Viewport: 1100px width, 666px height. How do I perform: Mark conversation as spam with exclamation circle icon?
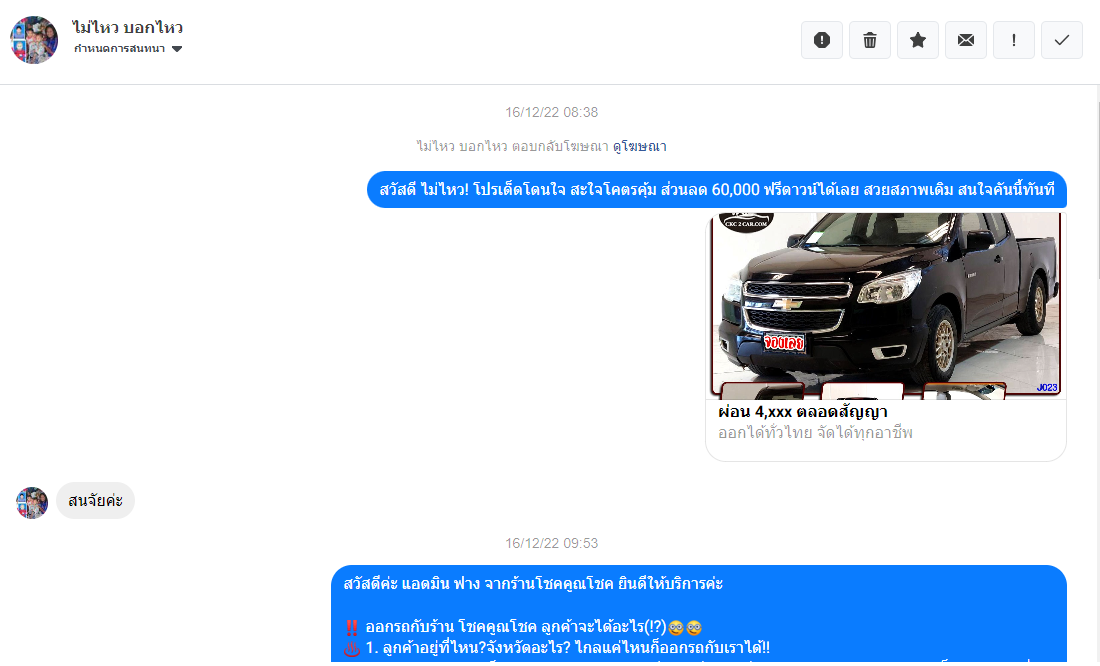coord(821,40)
